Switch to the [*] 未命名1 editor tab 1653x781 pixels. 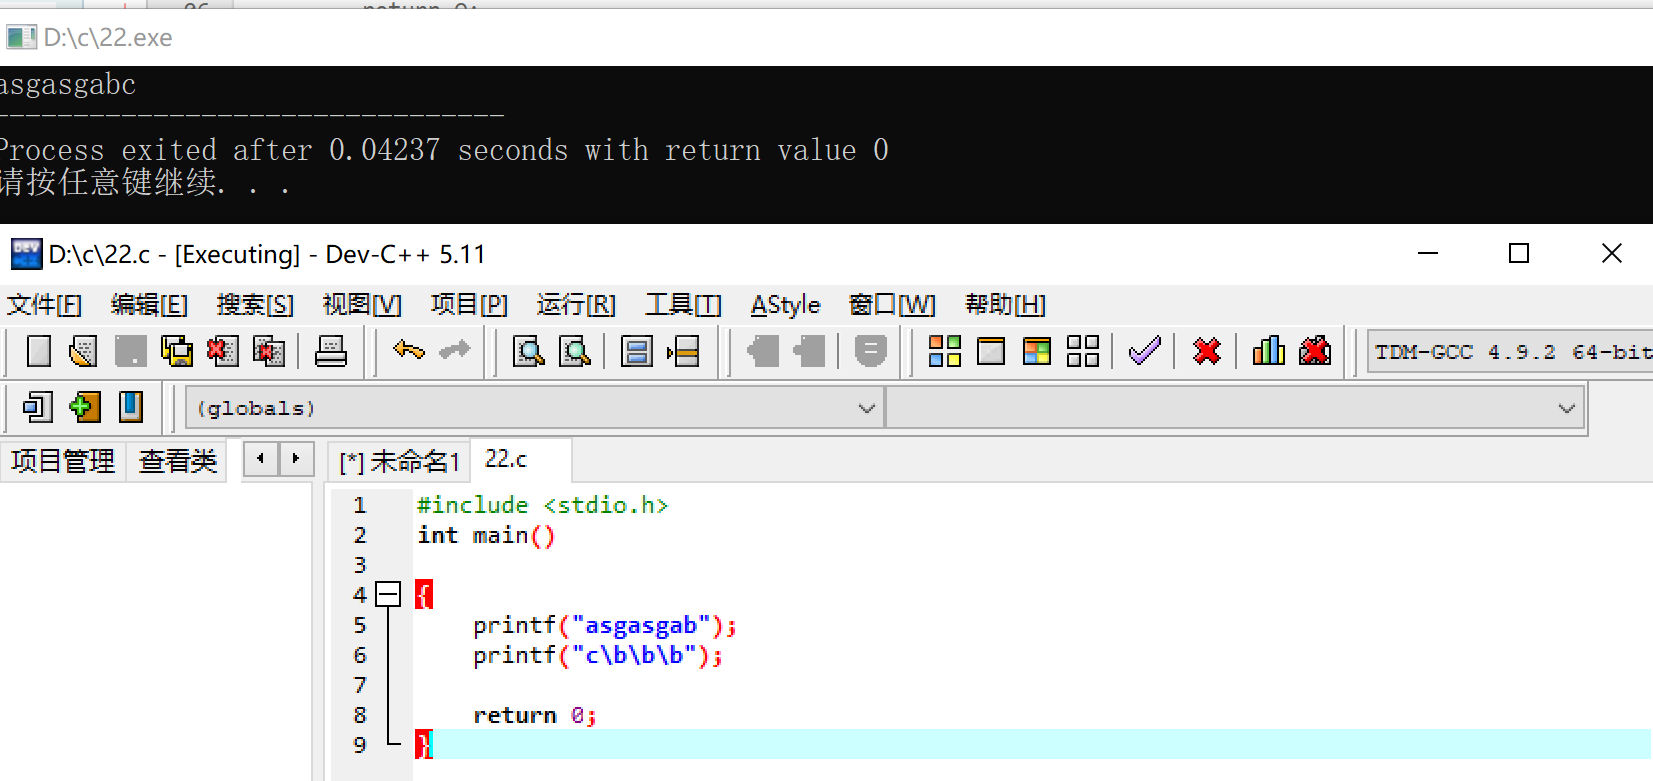coord(399,461)
